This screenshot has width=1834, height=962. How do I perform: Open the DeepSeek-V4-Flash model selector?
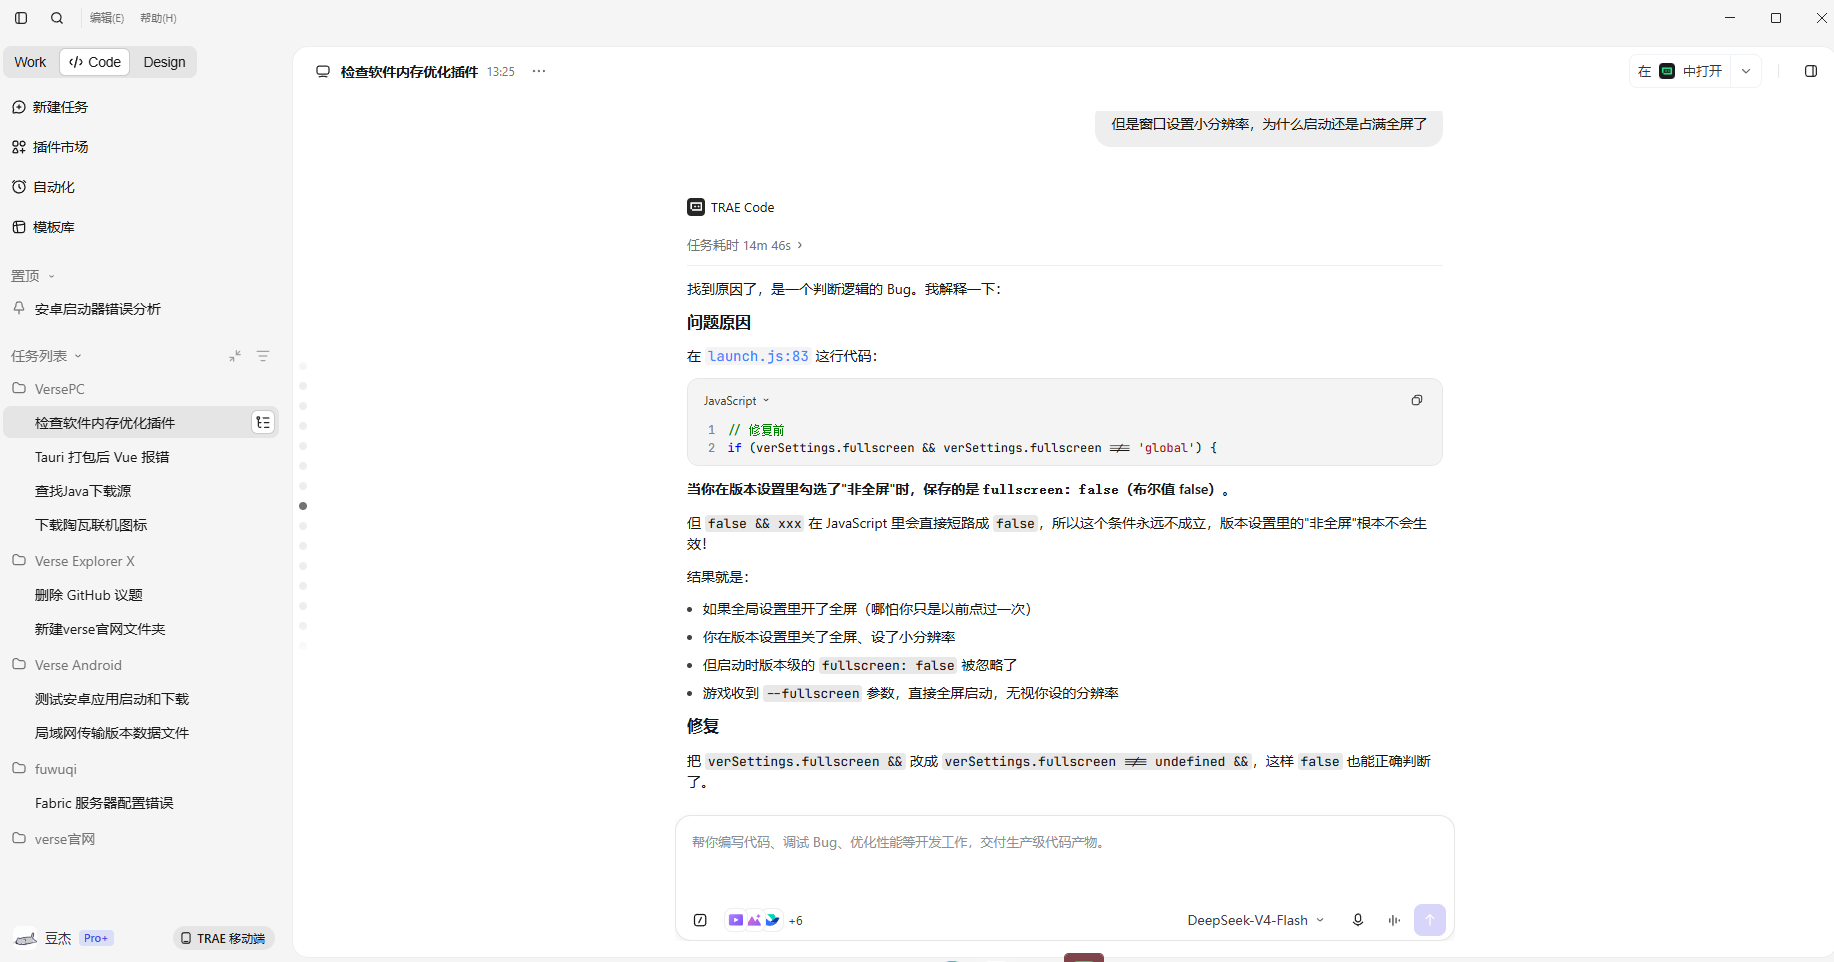[1255, 920]
